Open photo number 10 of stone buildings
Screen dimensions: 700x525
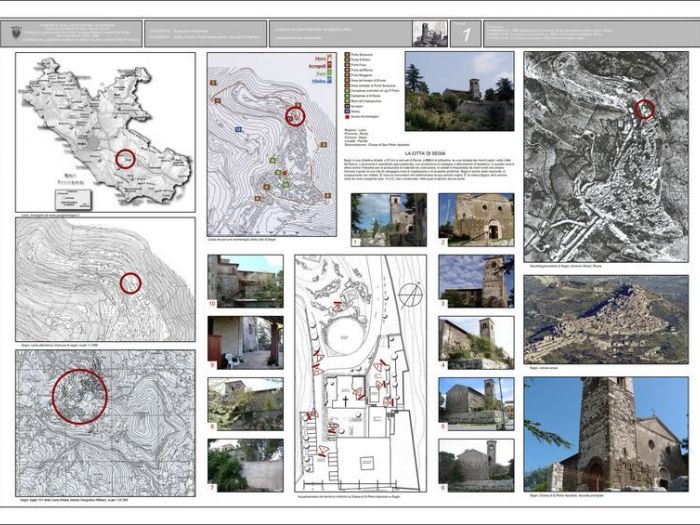click(x=246, y=281)
